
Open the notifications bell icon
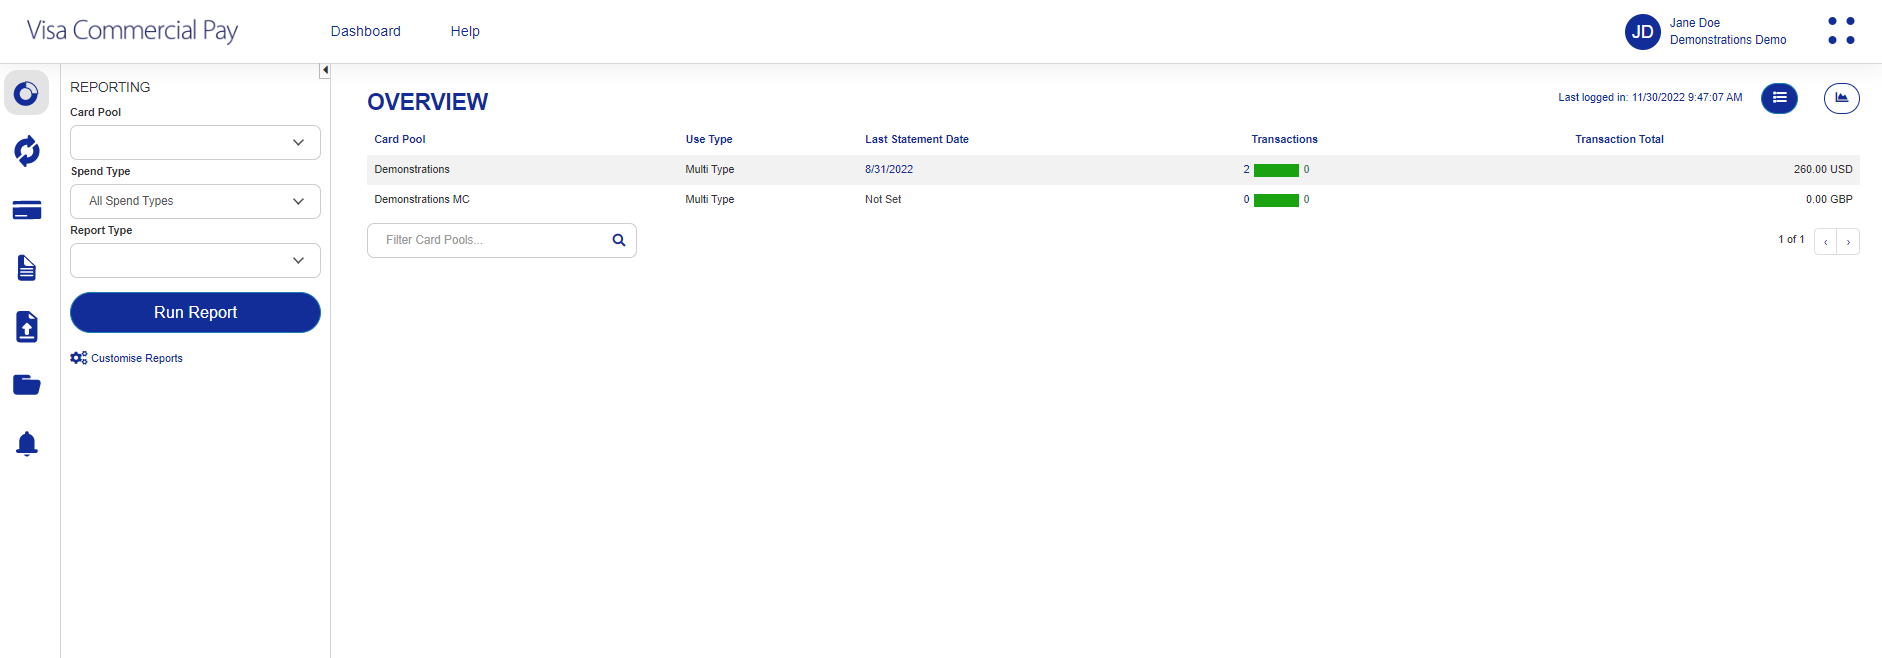(27, 444)
